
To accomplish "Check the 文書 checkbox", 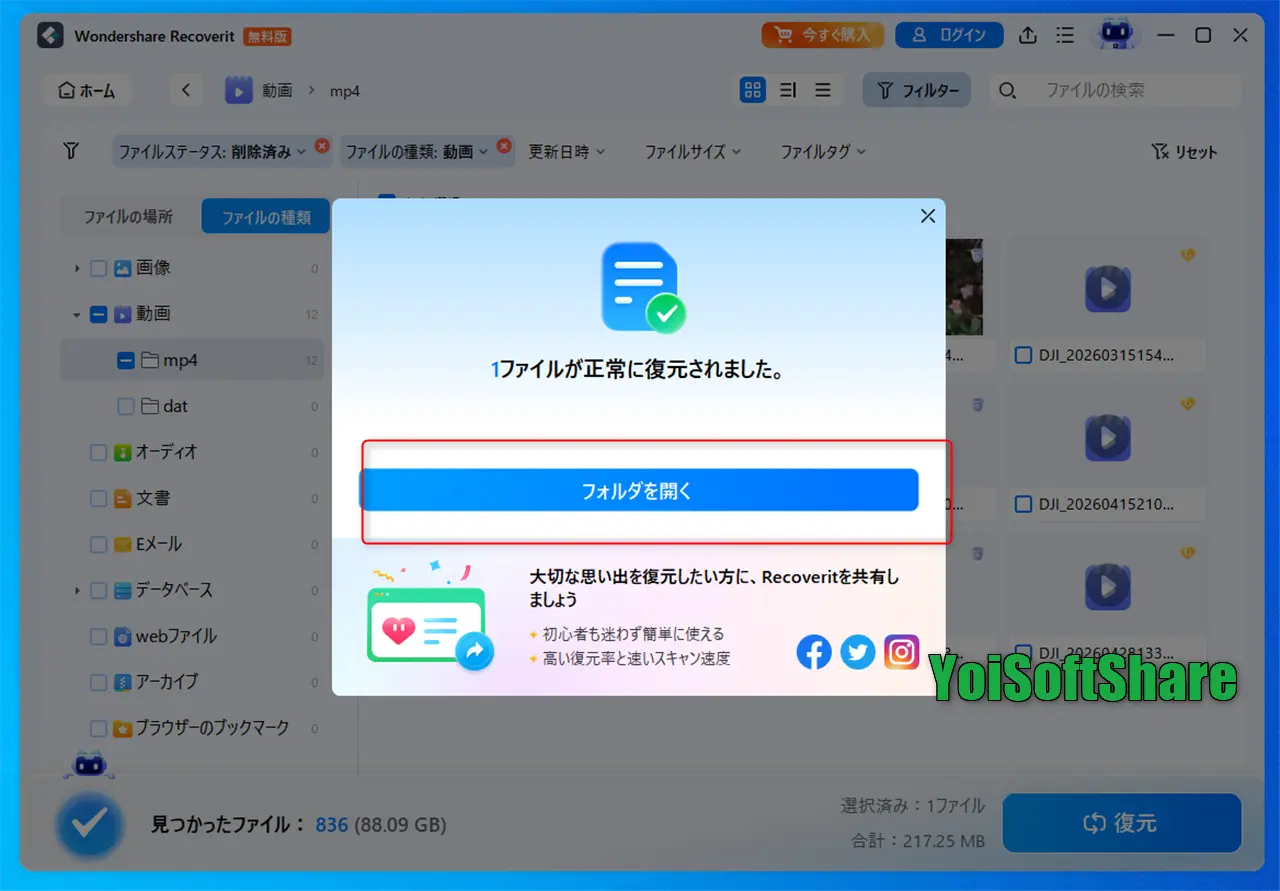I will (98, 498).
